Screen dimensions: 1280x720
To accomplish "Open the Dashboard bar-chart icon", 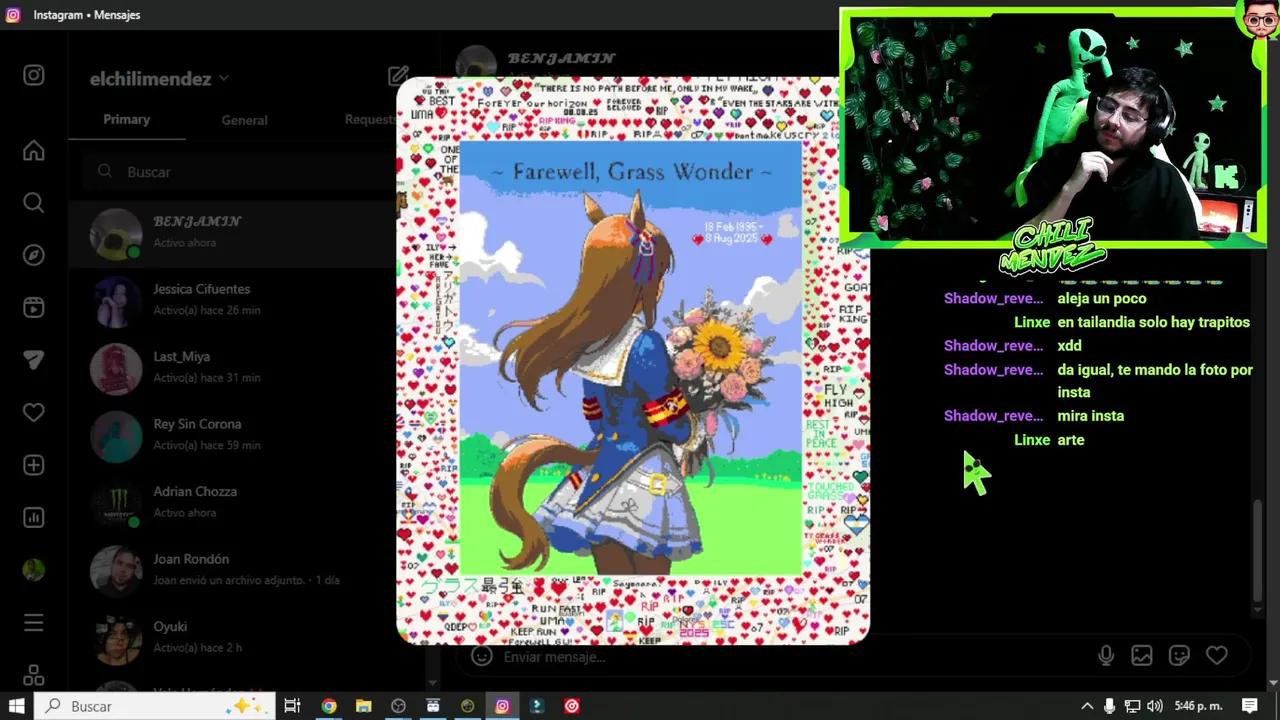I will [x=34, y=517].
